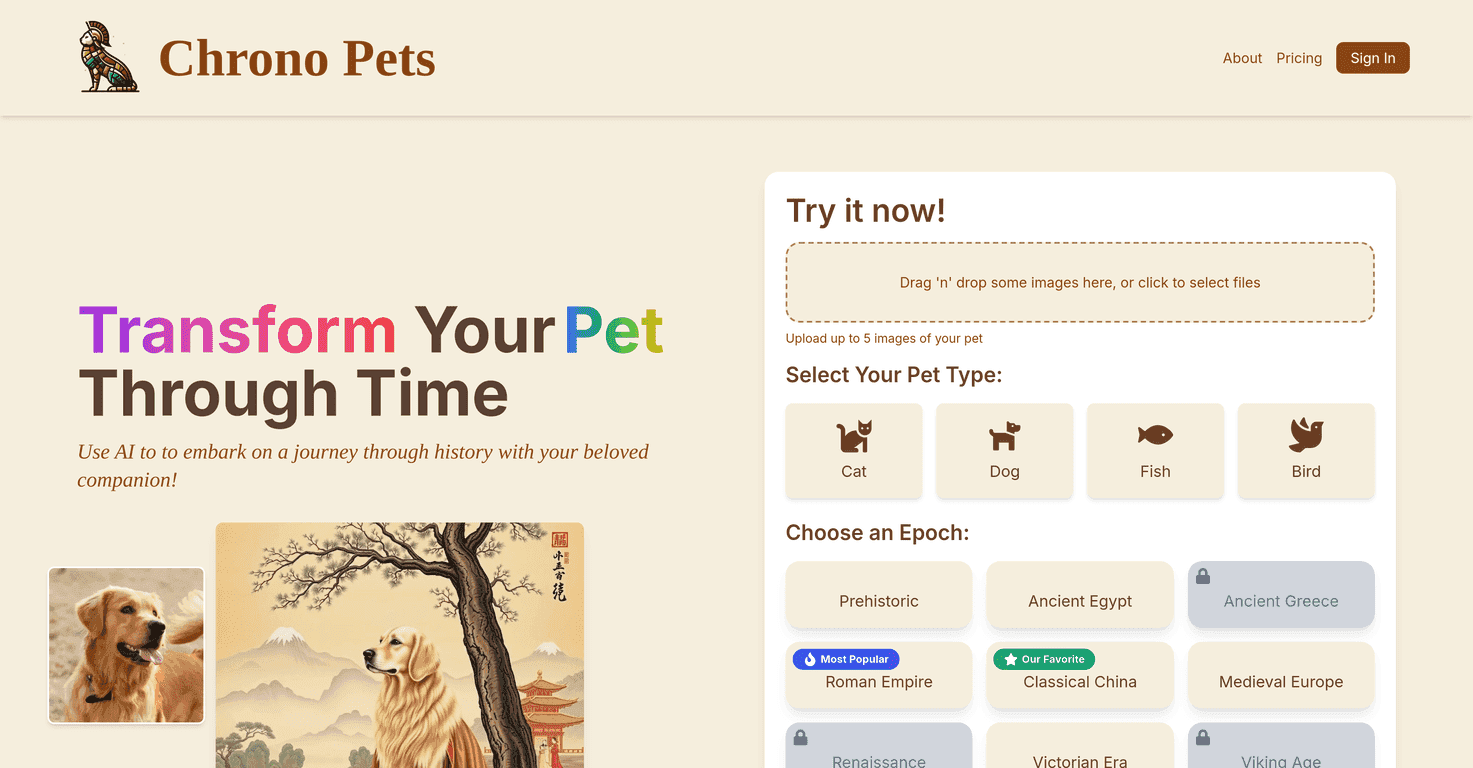1473x768 pixels.
Task: Open the About page
Action: point(1242,58)
